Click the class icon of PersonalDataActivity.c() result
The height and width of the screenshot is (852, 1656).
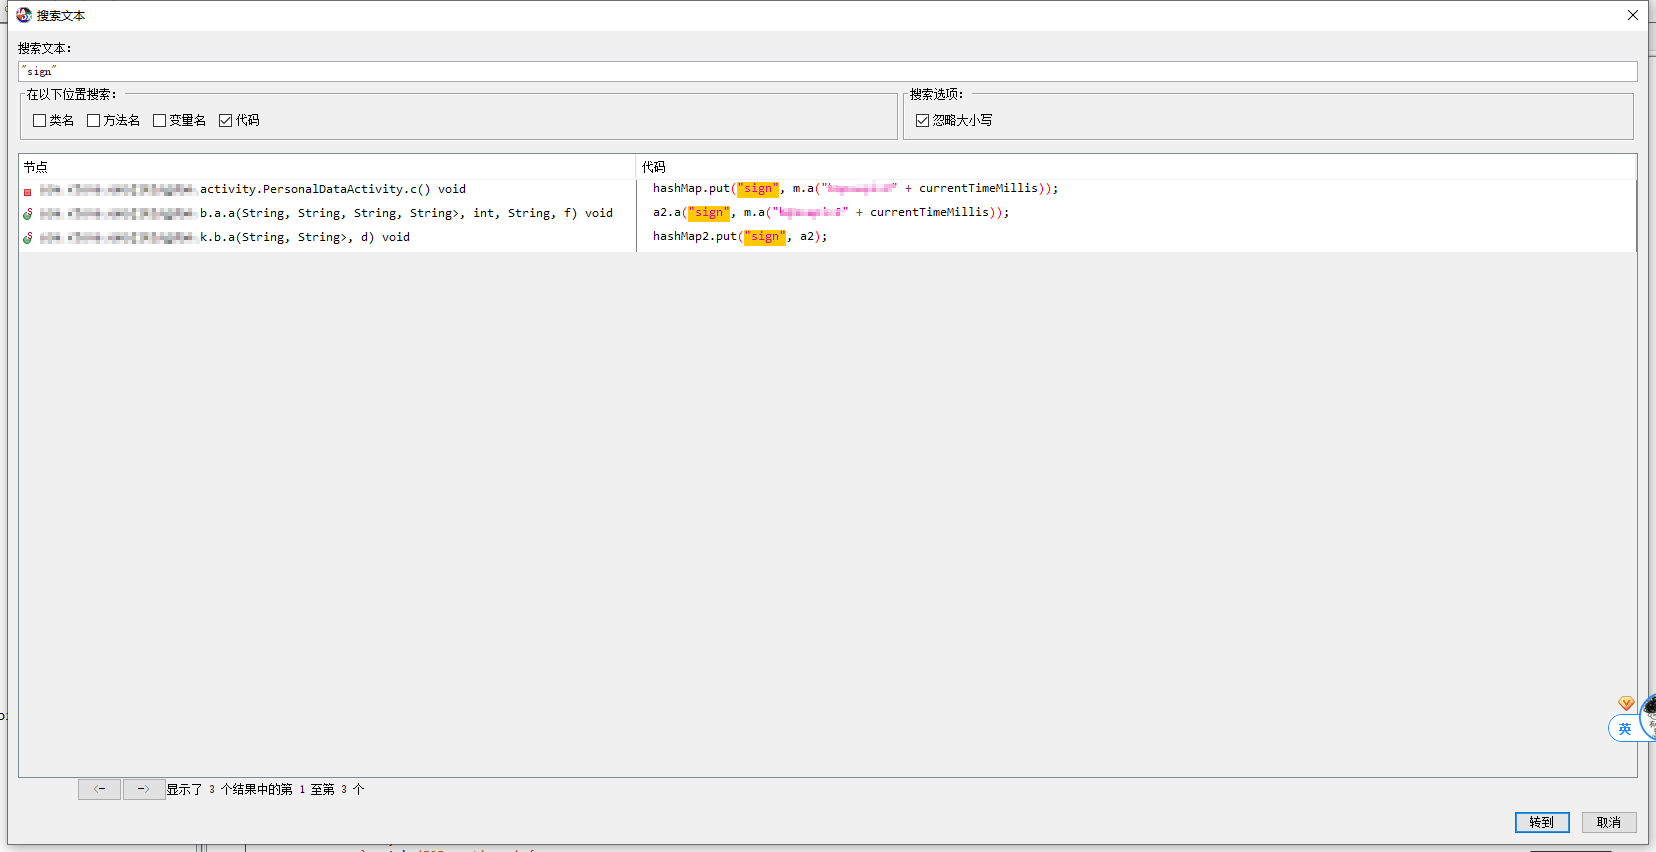click(x=28, y=191)
